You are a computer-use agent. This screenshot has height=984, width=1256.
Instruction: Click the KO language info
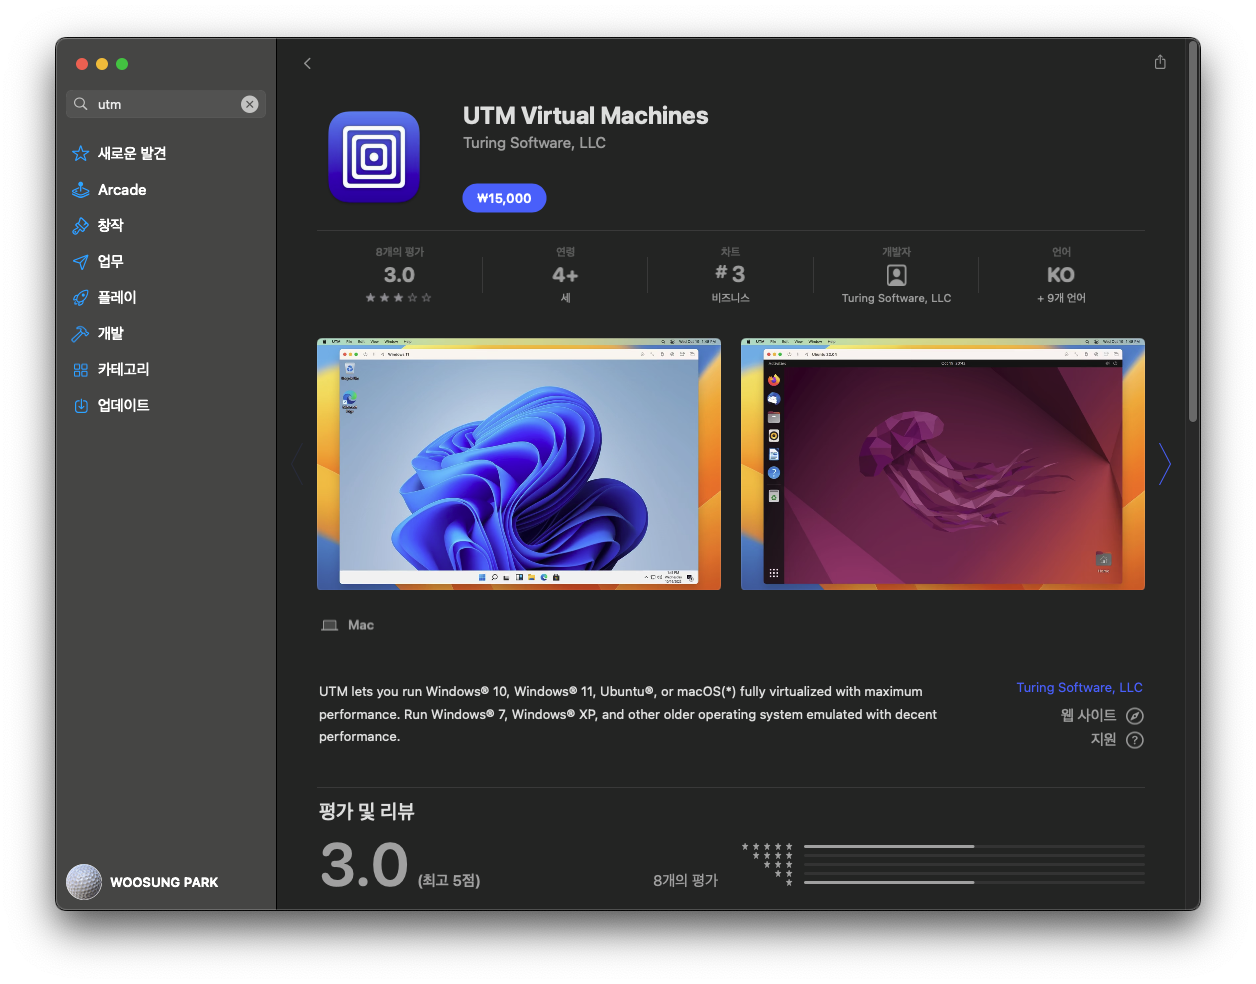1061,275
